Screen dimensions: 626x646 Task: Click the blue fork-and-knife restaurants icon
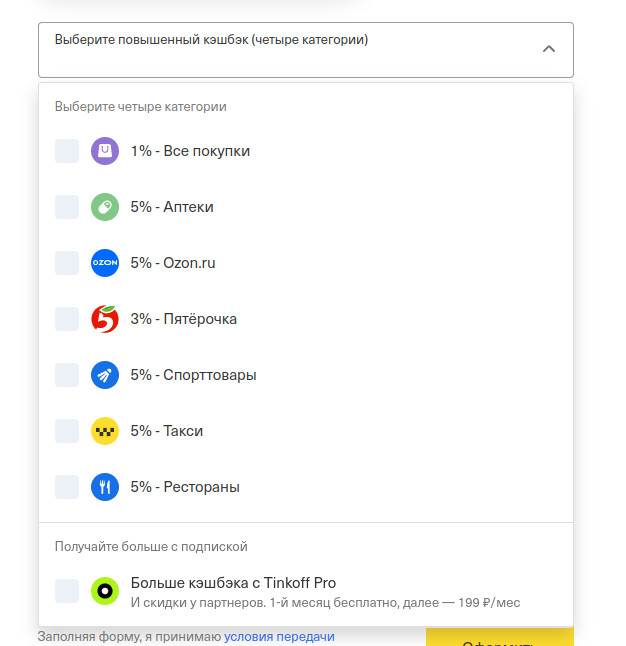pyautogui.click(x=105, y=487)
